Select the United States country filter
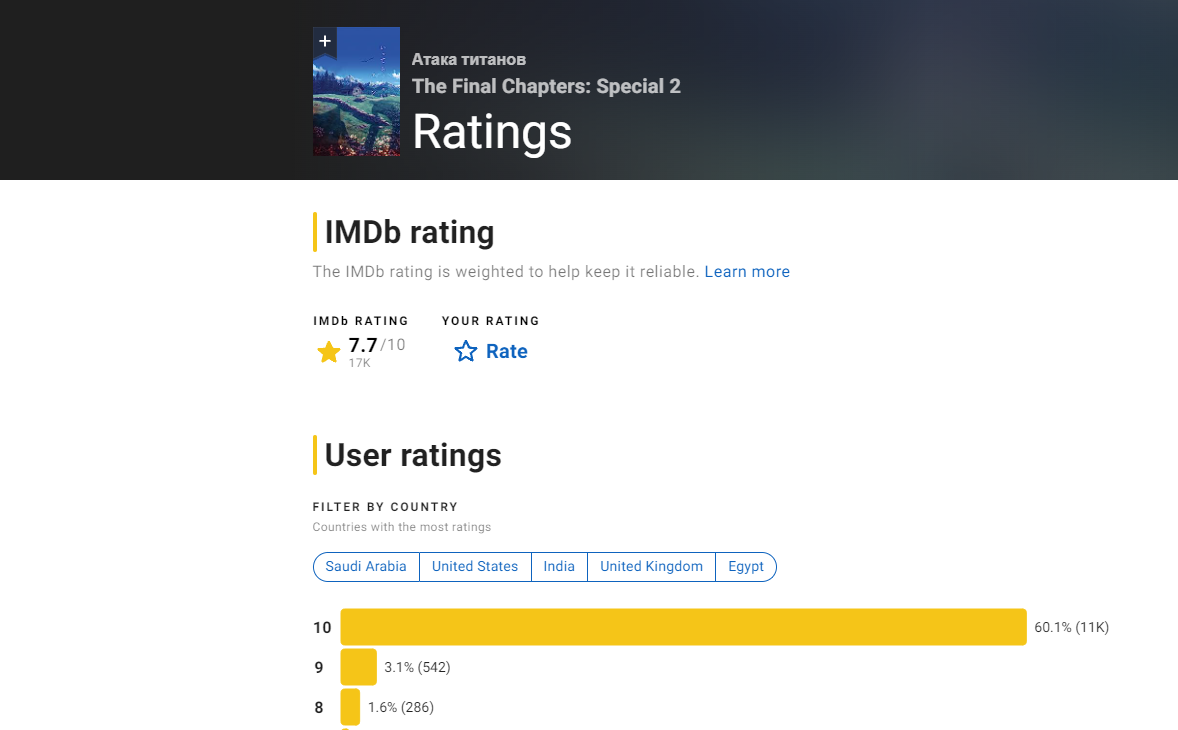 coord(475,567)
